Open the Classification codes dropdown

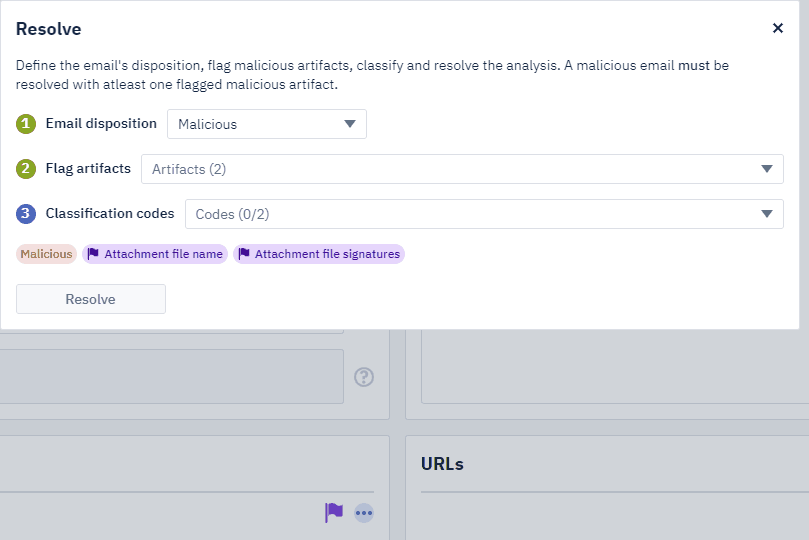click(x=483, y=214)
